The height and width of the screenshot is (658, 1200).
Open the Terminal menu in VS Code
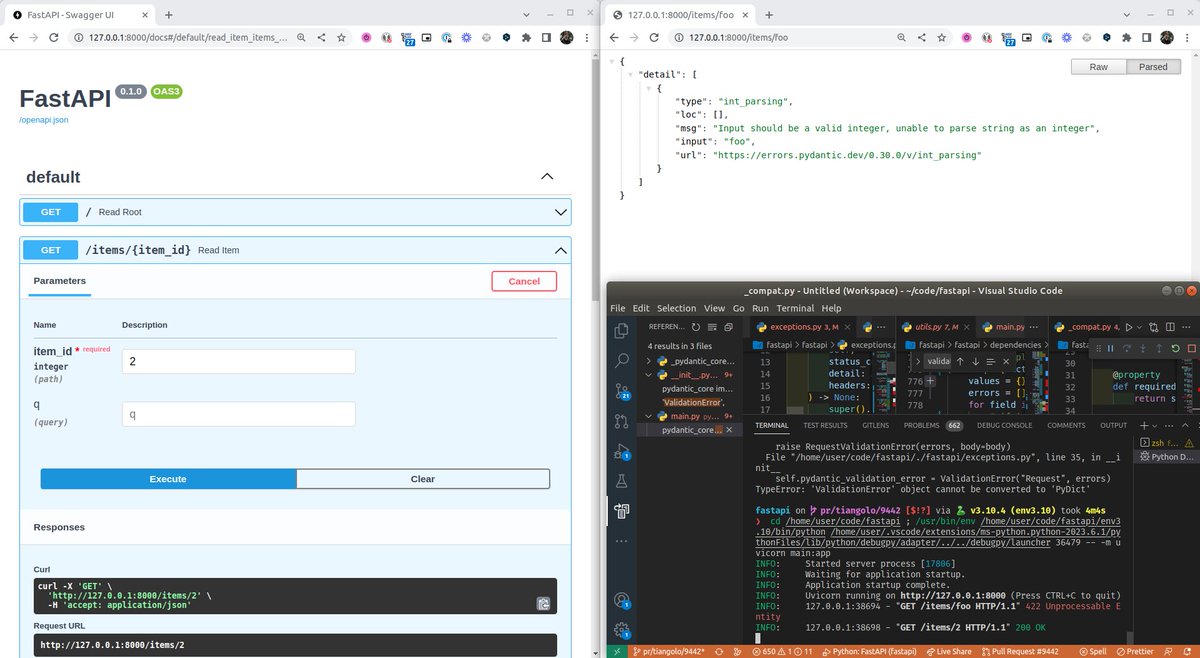796,308
